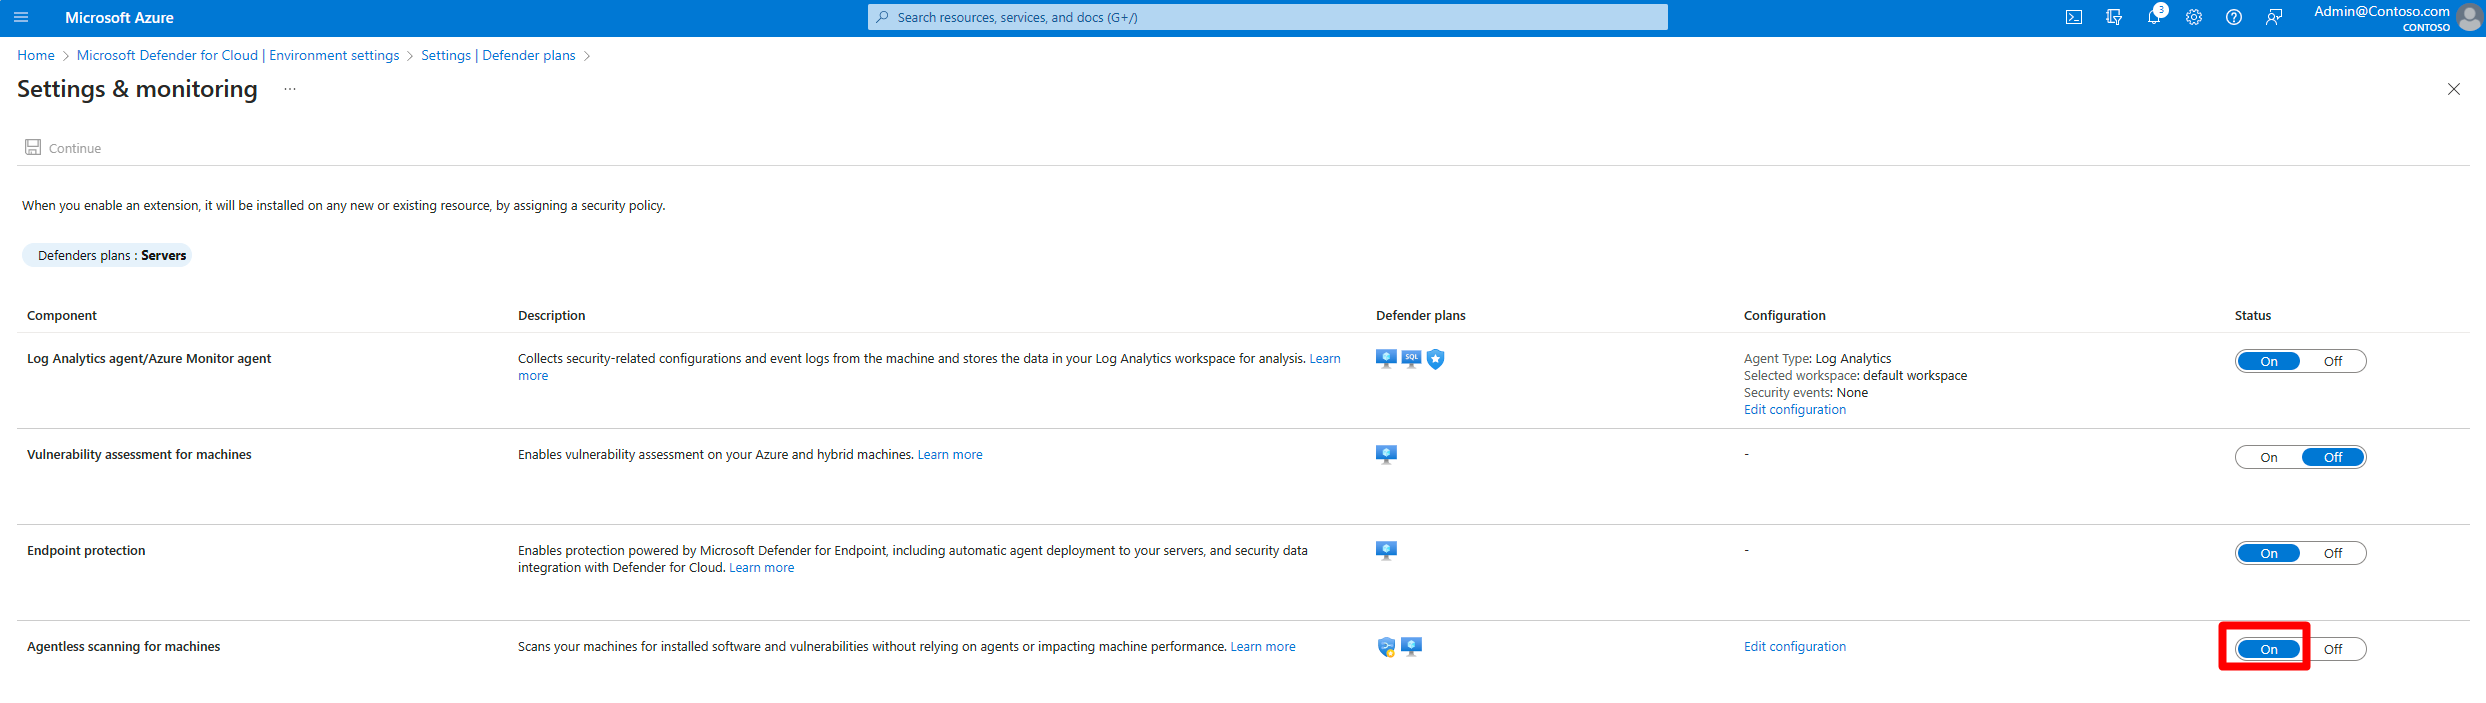Turn On Endpoint protection
This screenshot has height=703, width=2486.
coord(2269,553)
